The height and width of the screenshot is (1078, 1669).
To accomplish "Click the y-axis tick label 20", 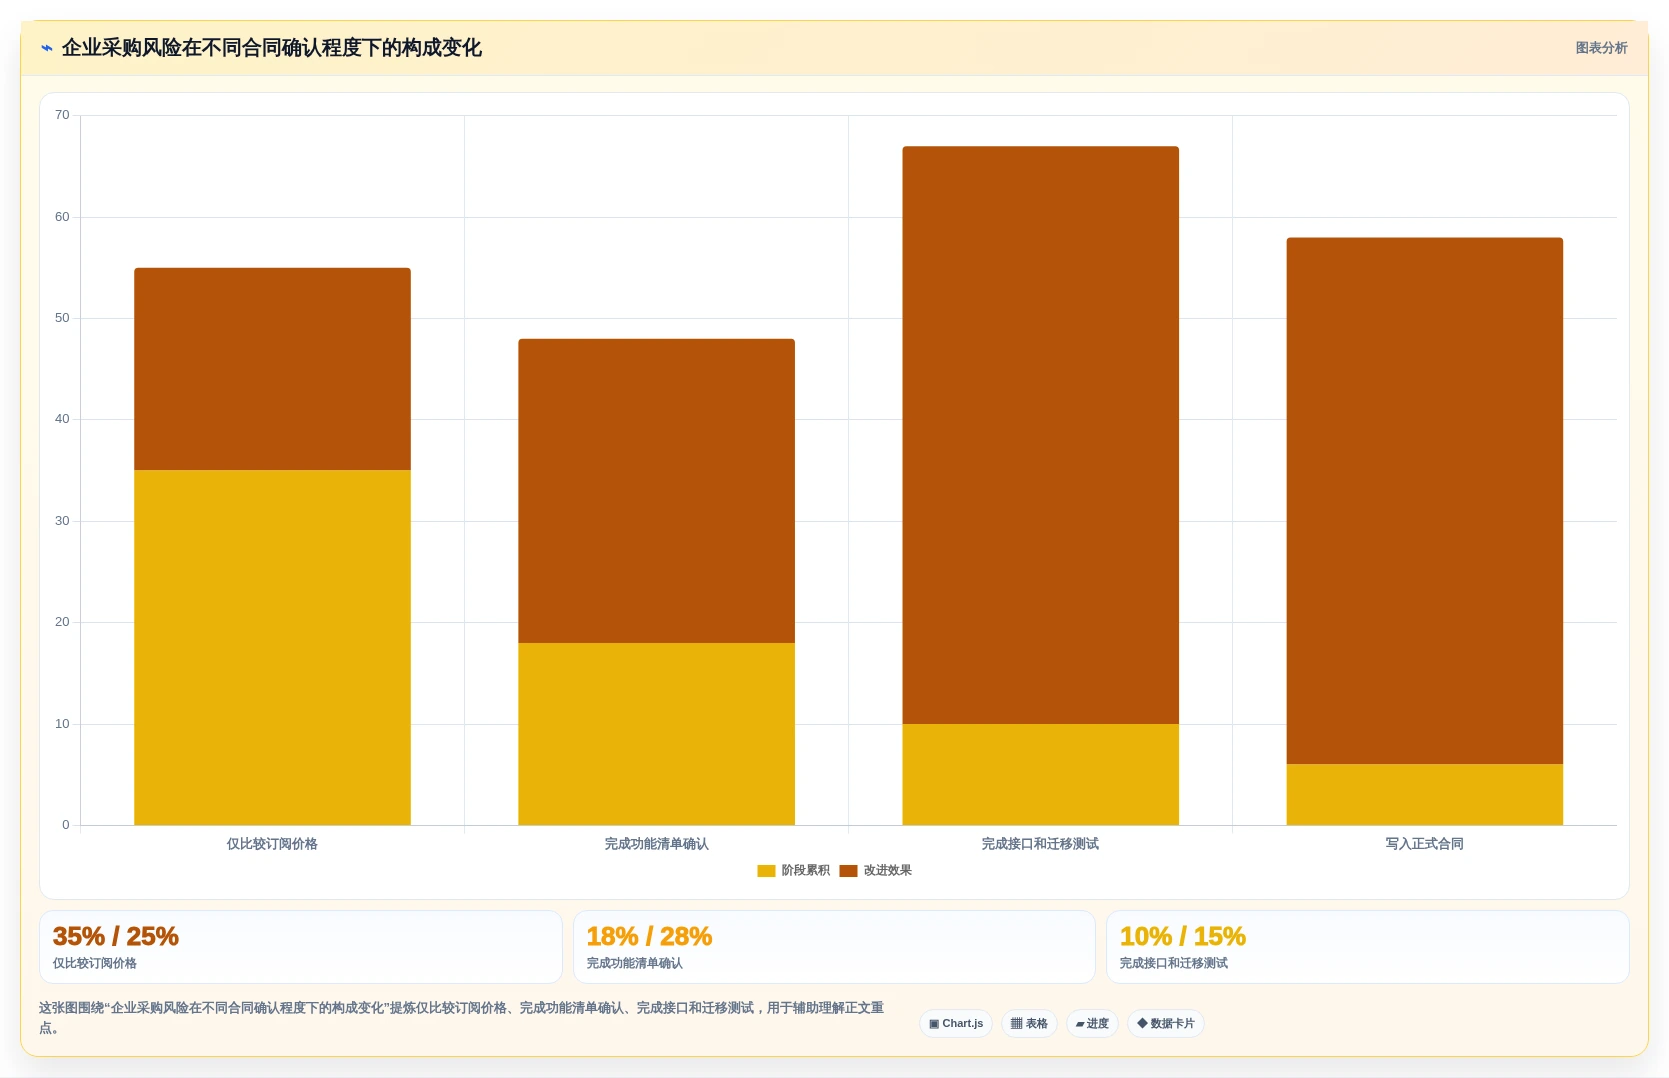I will [x=62, y=622].
